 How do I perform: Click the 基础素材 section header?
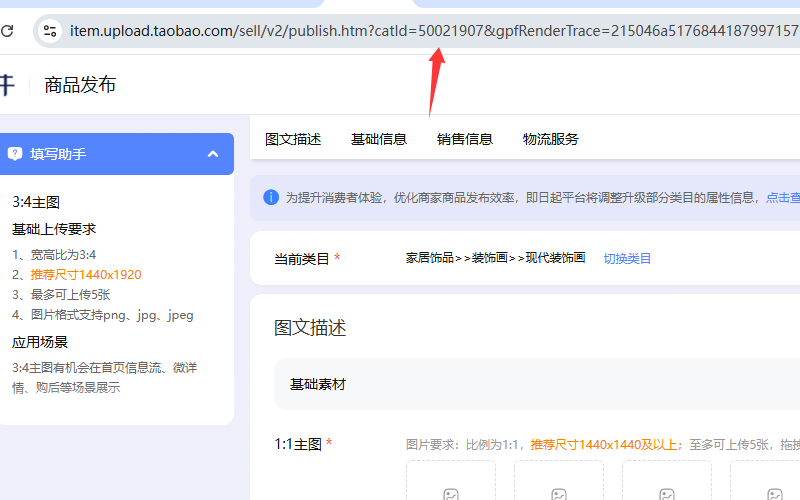[318, 384]
